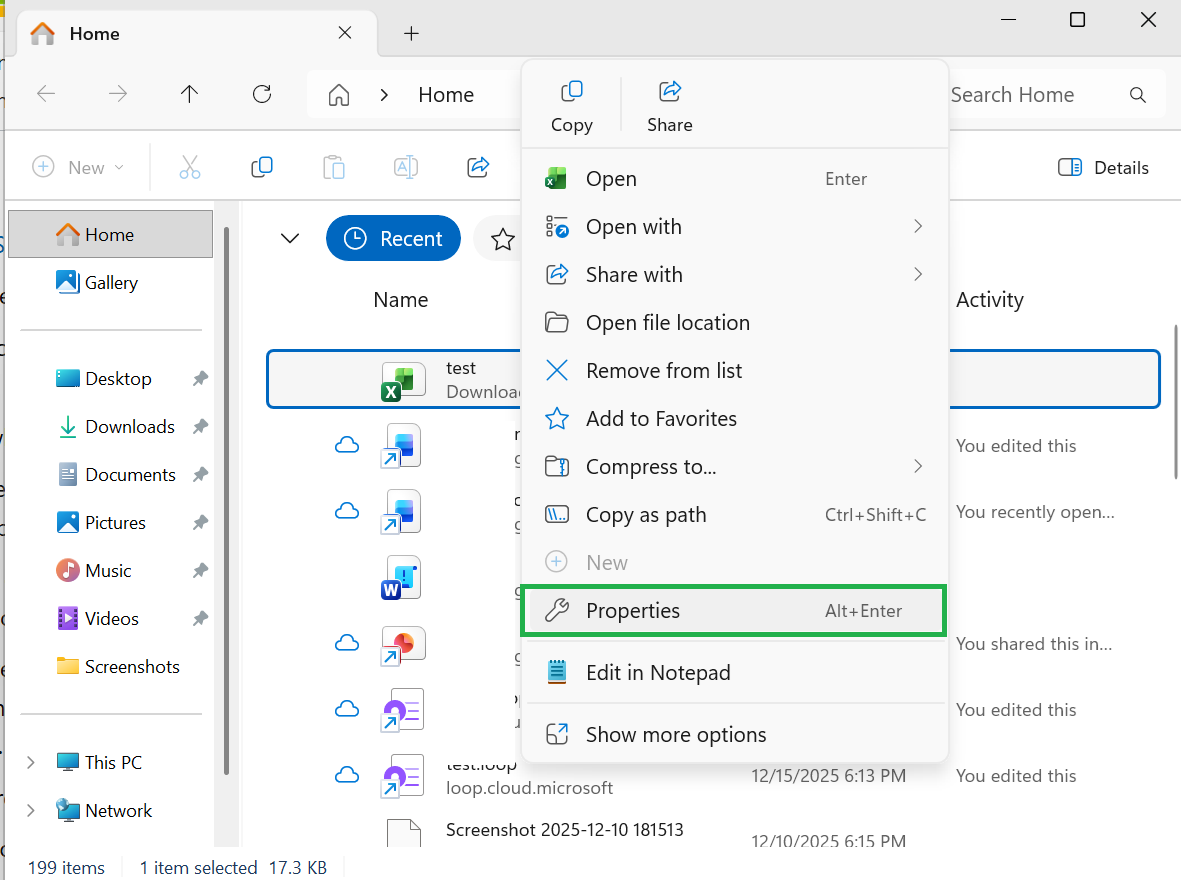This screenshot has width=1181, height=880.
Task: Click the search magnifier icon
Action: (1137, 95)
